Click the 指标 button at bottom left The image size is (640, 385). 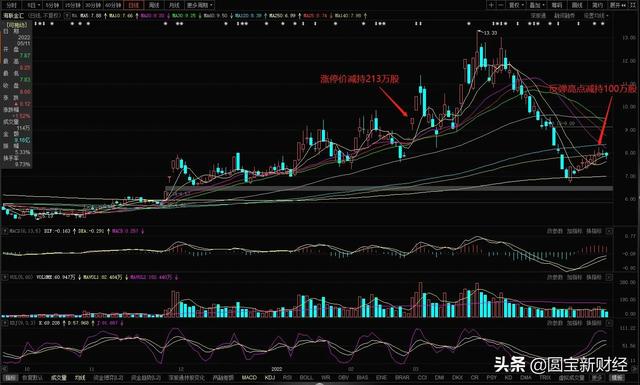pos(11,378)
